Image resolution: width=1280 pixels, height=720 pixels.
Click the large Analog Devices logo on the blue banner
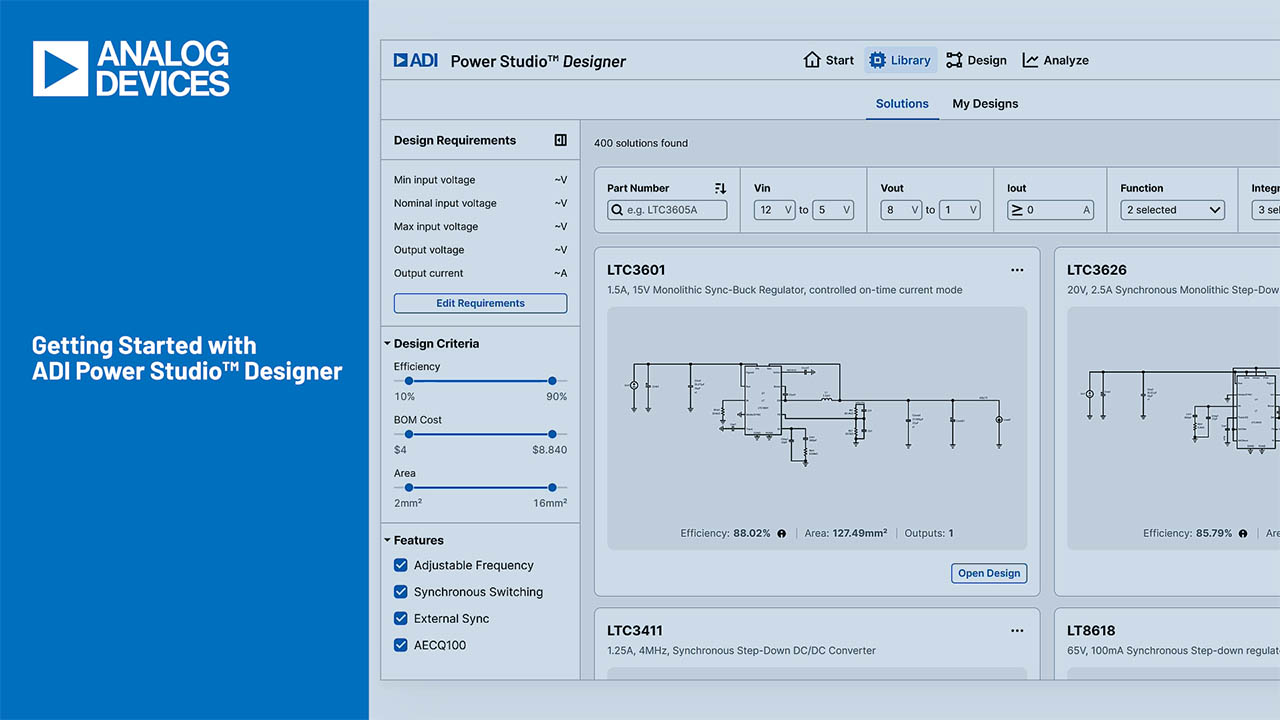coord(131,68)
